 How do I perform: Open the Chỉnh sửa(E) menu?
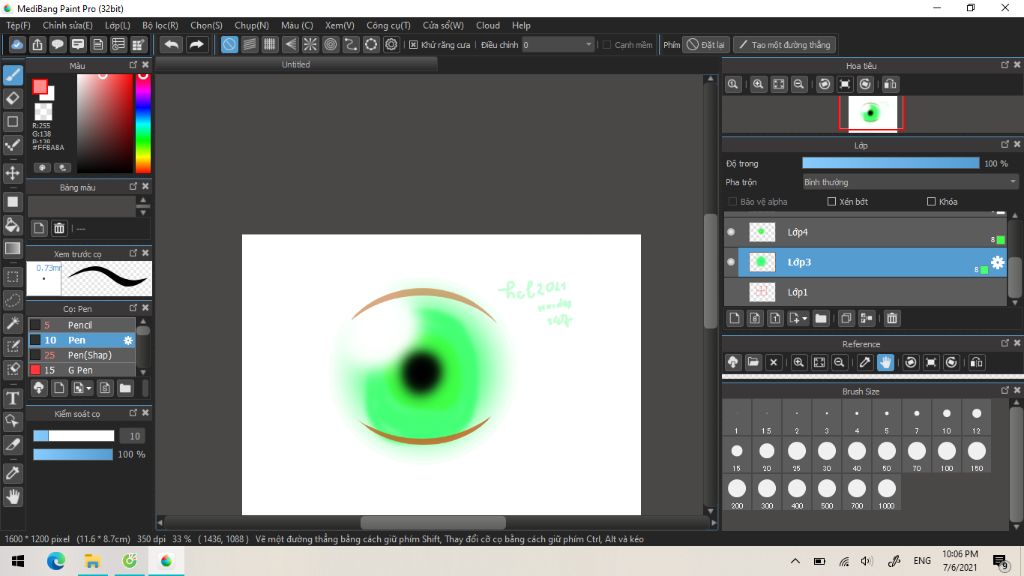point(67,25)
